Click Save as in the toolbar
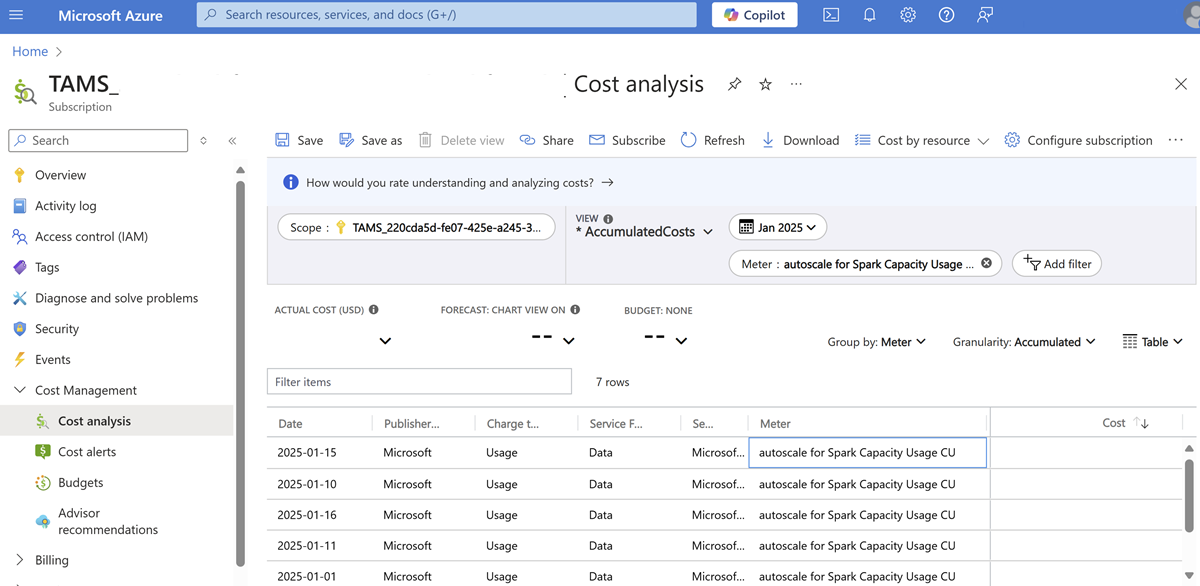 371,141
